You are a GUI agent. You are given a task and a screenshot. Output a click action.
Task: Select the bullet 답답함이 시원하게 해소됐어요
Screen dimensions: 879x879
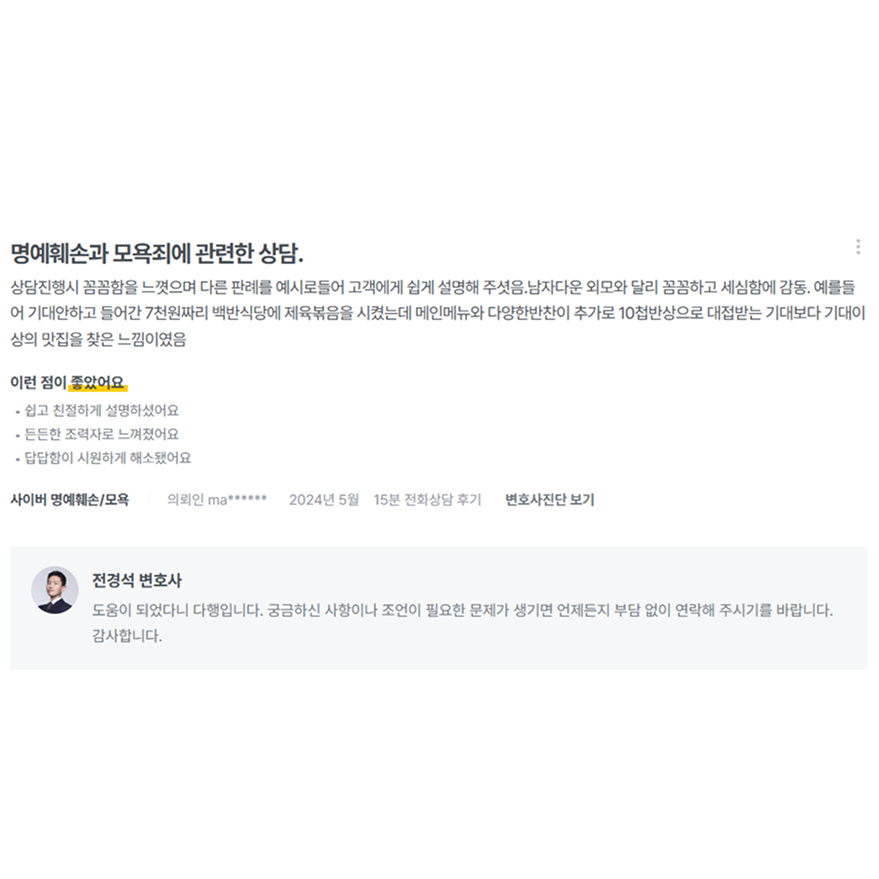click(x=108, y=458)
